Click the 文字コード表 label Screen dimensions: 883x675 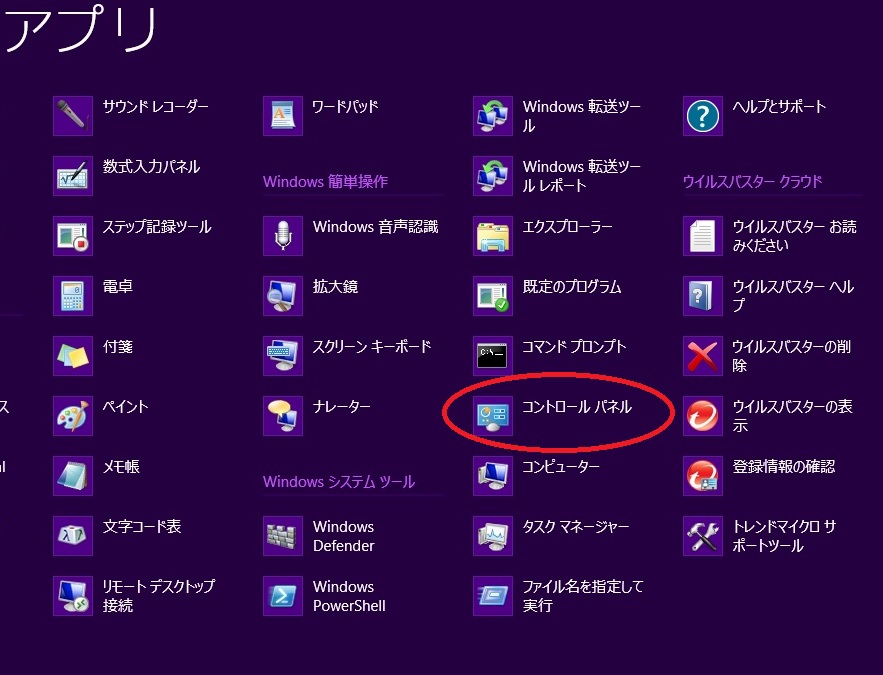point(142,526)
